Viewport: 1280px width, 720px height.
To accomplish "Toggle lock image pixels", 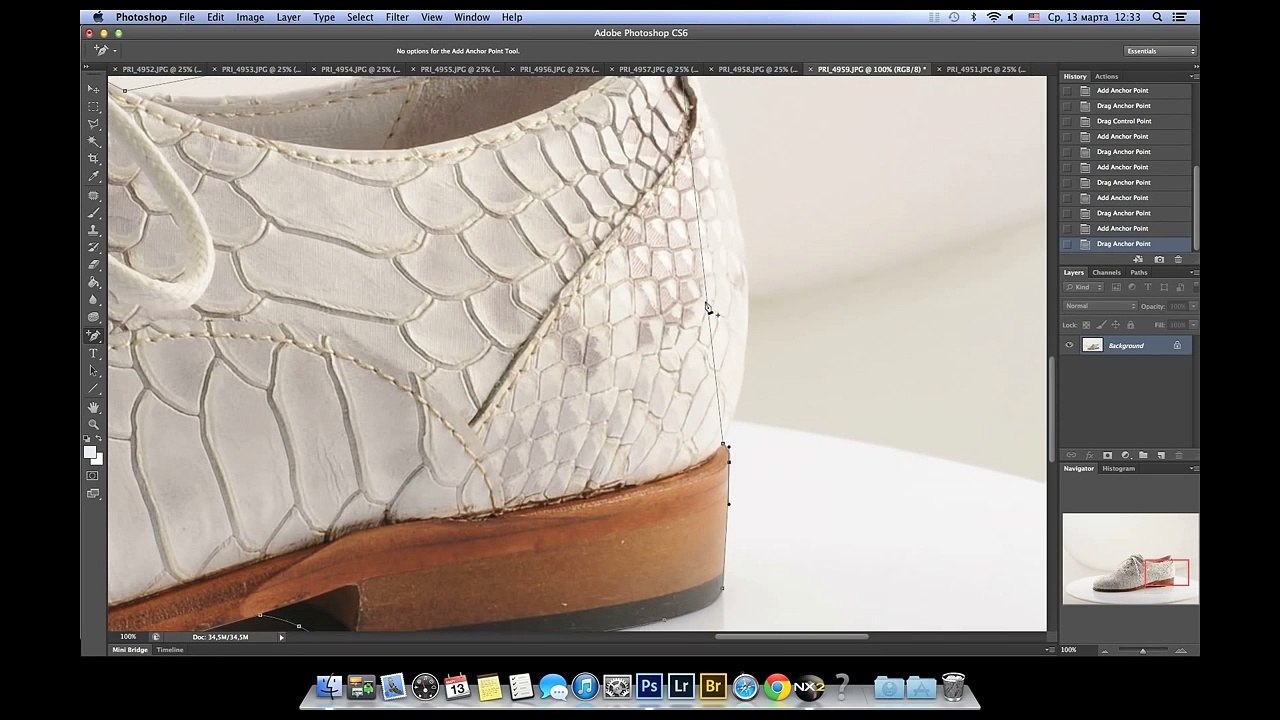I will click(x=1101, y=325).
